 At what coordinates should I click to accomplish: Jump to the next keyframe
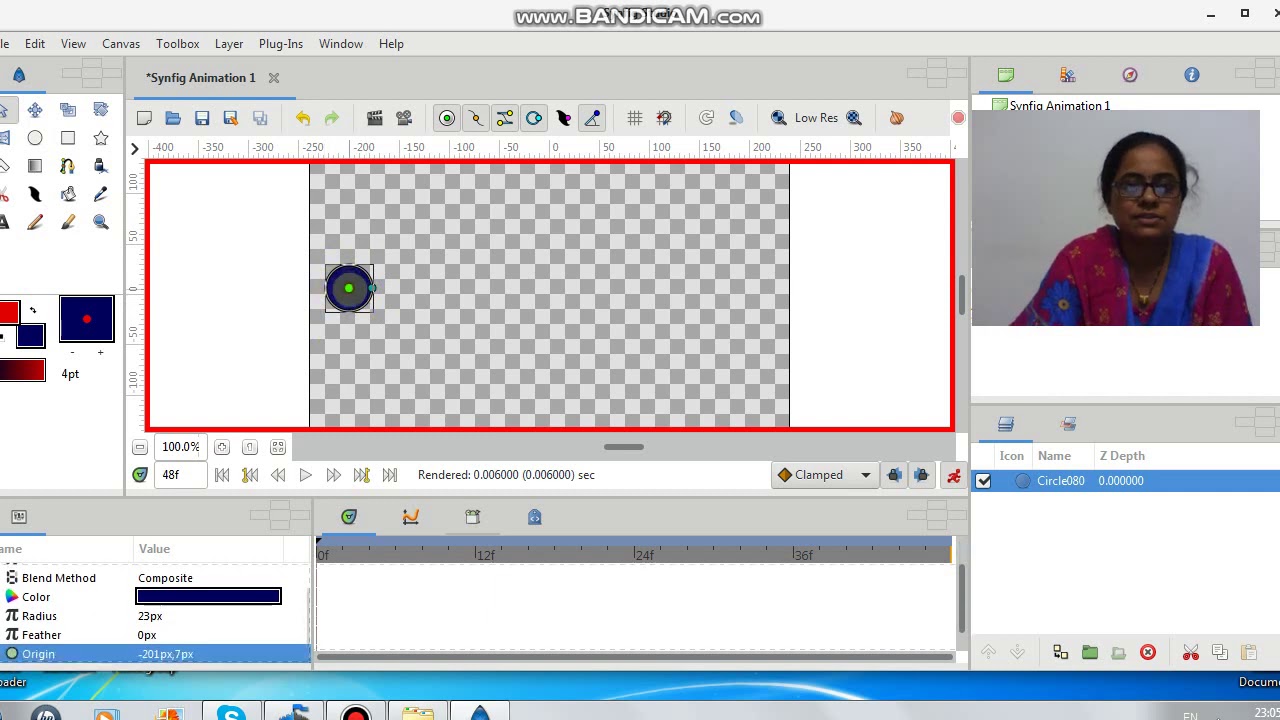362,475
